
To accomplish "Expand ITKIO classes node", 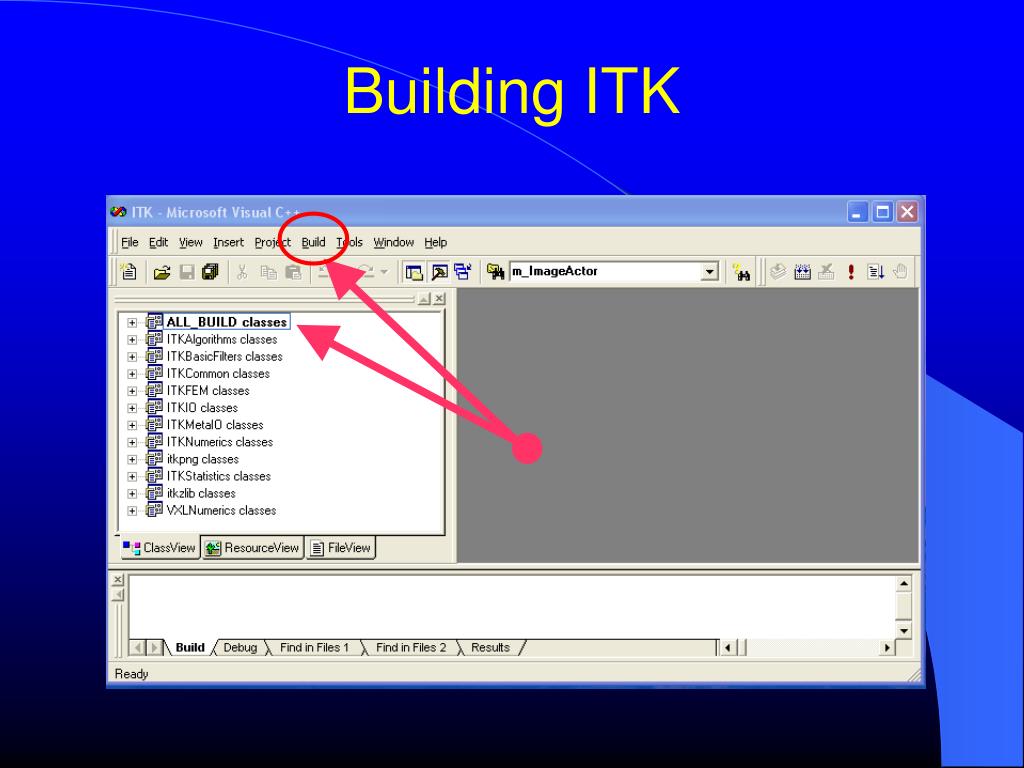I will pyautogui.click(x=132, y=408).
